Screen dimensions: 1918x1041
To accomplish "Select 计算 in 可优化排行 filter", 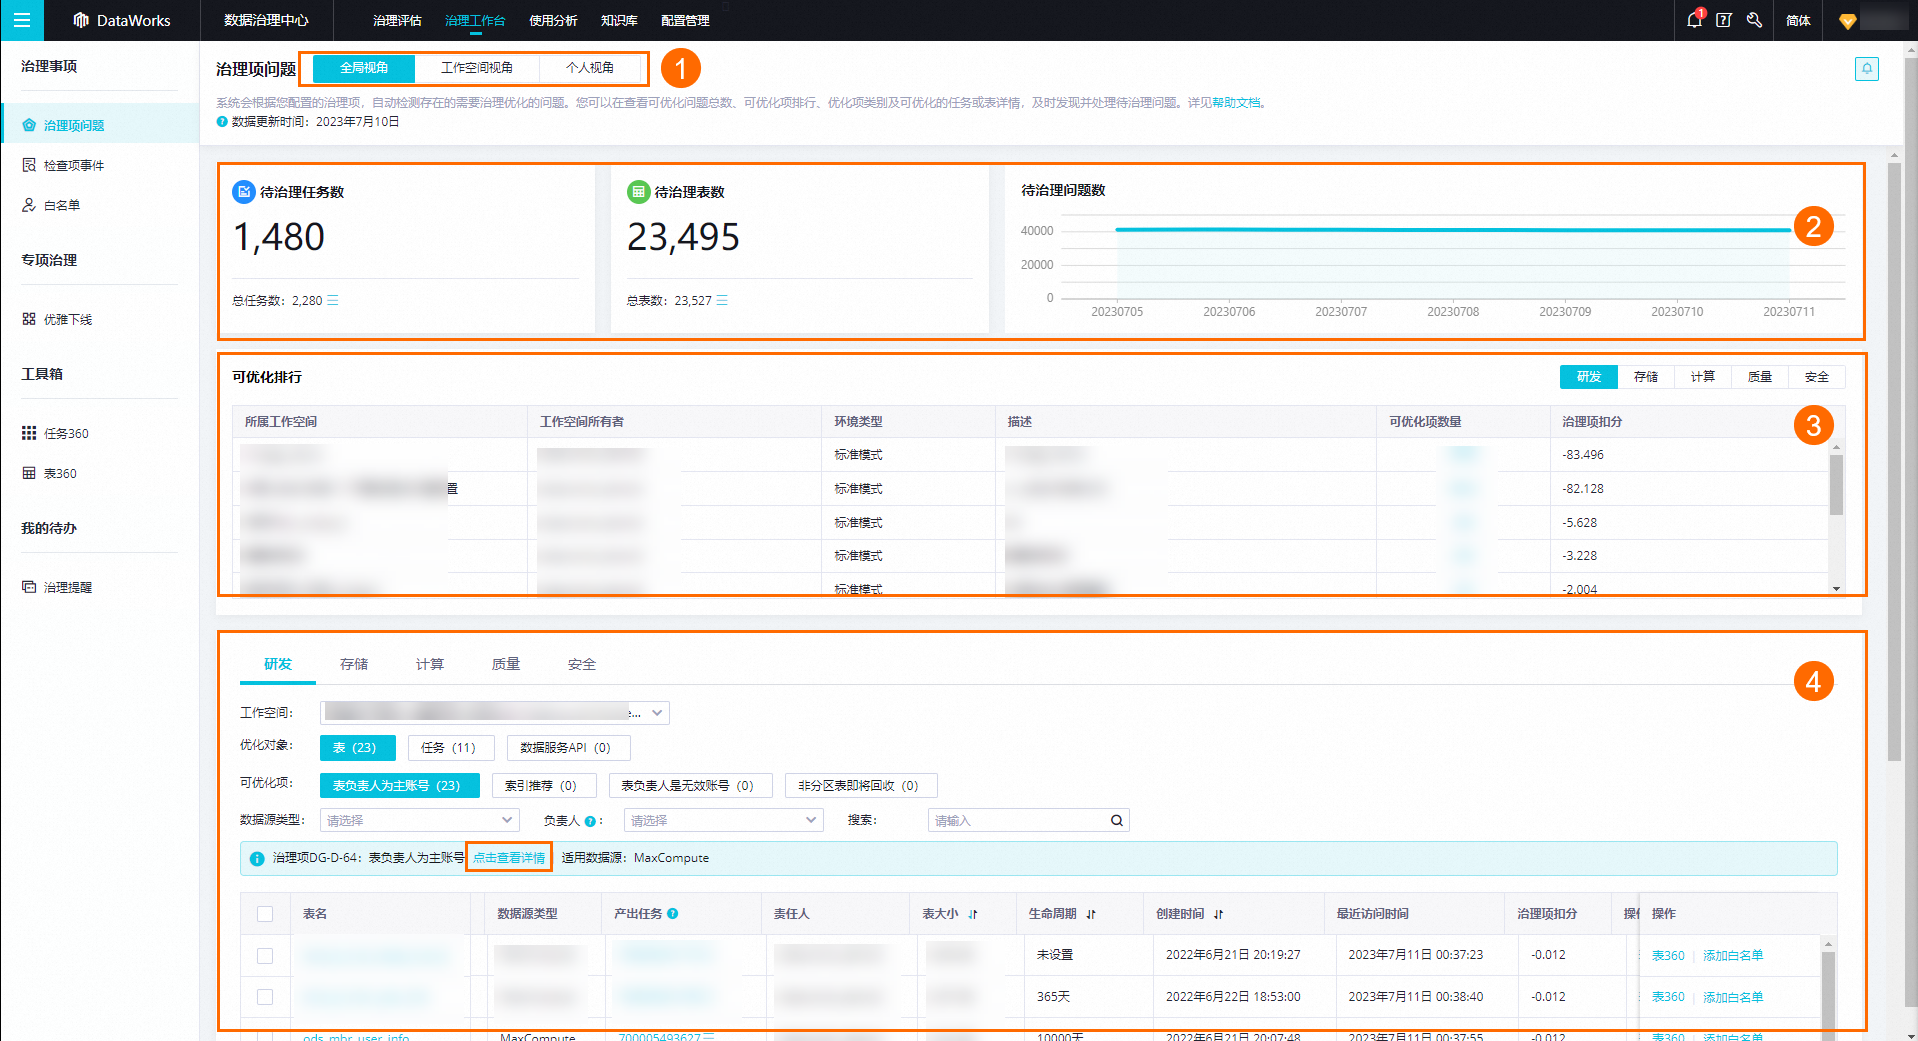I will [x=1703, y=377].
